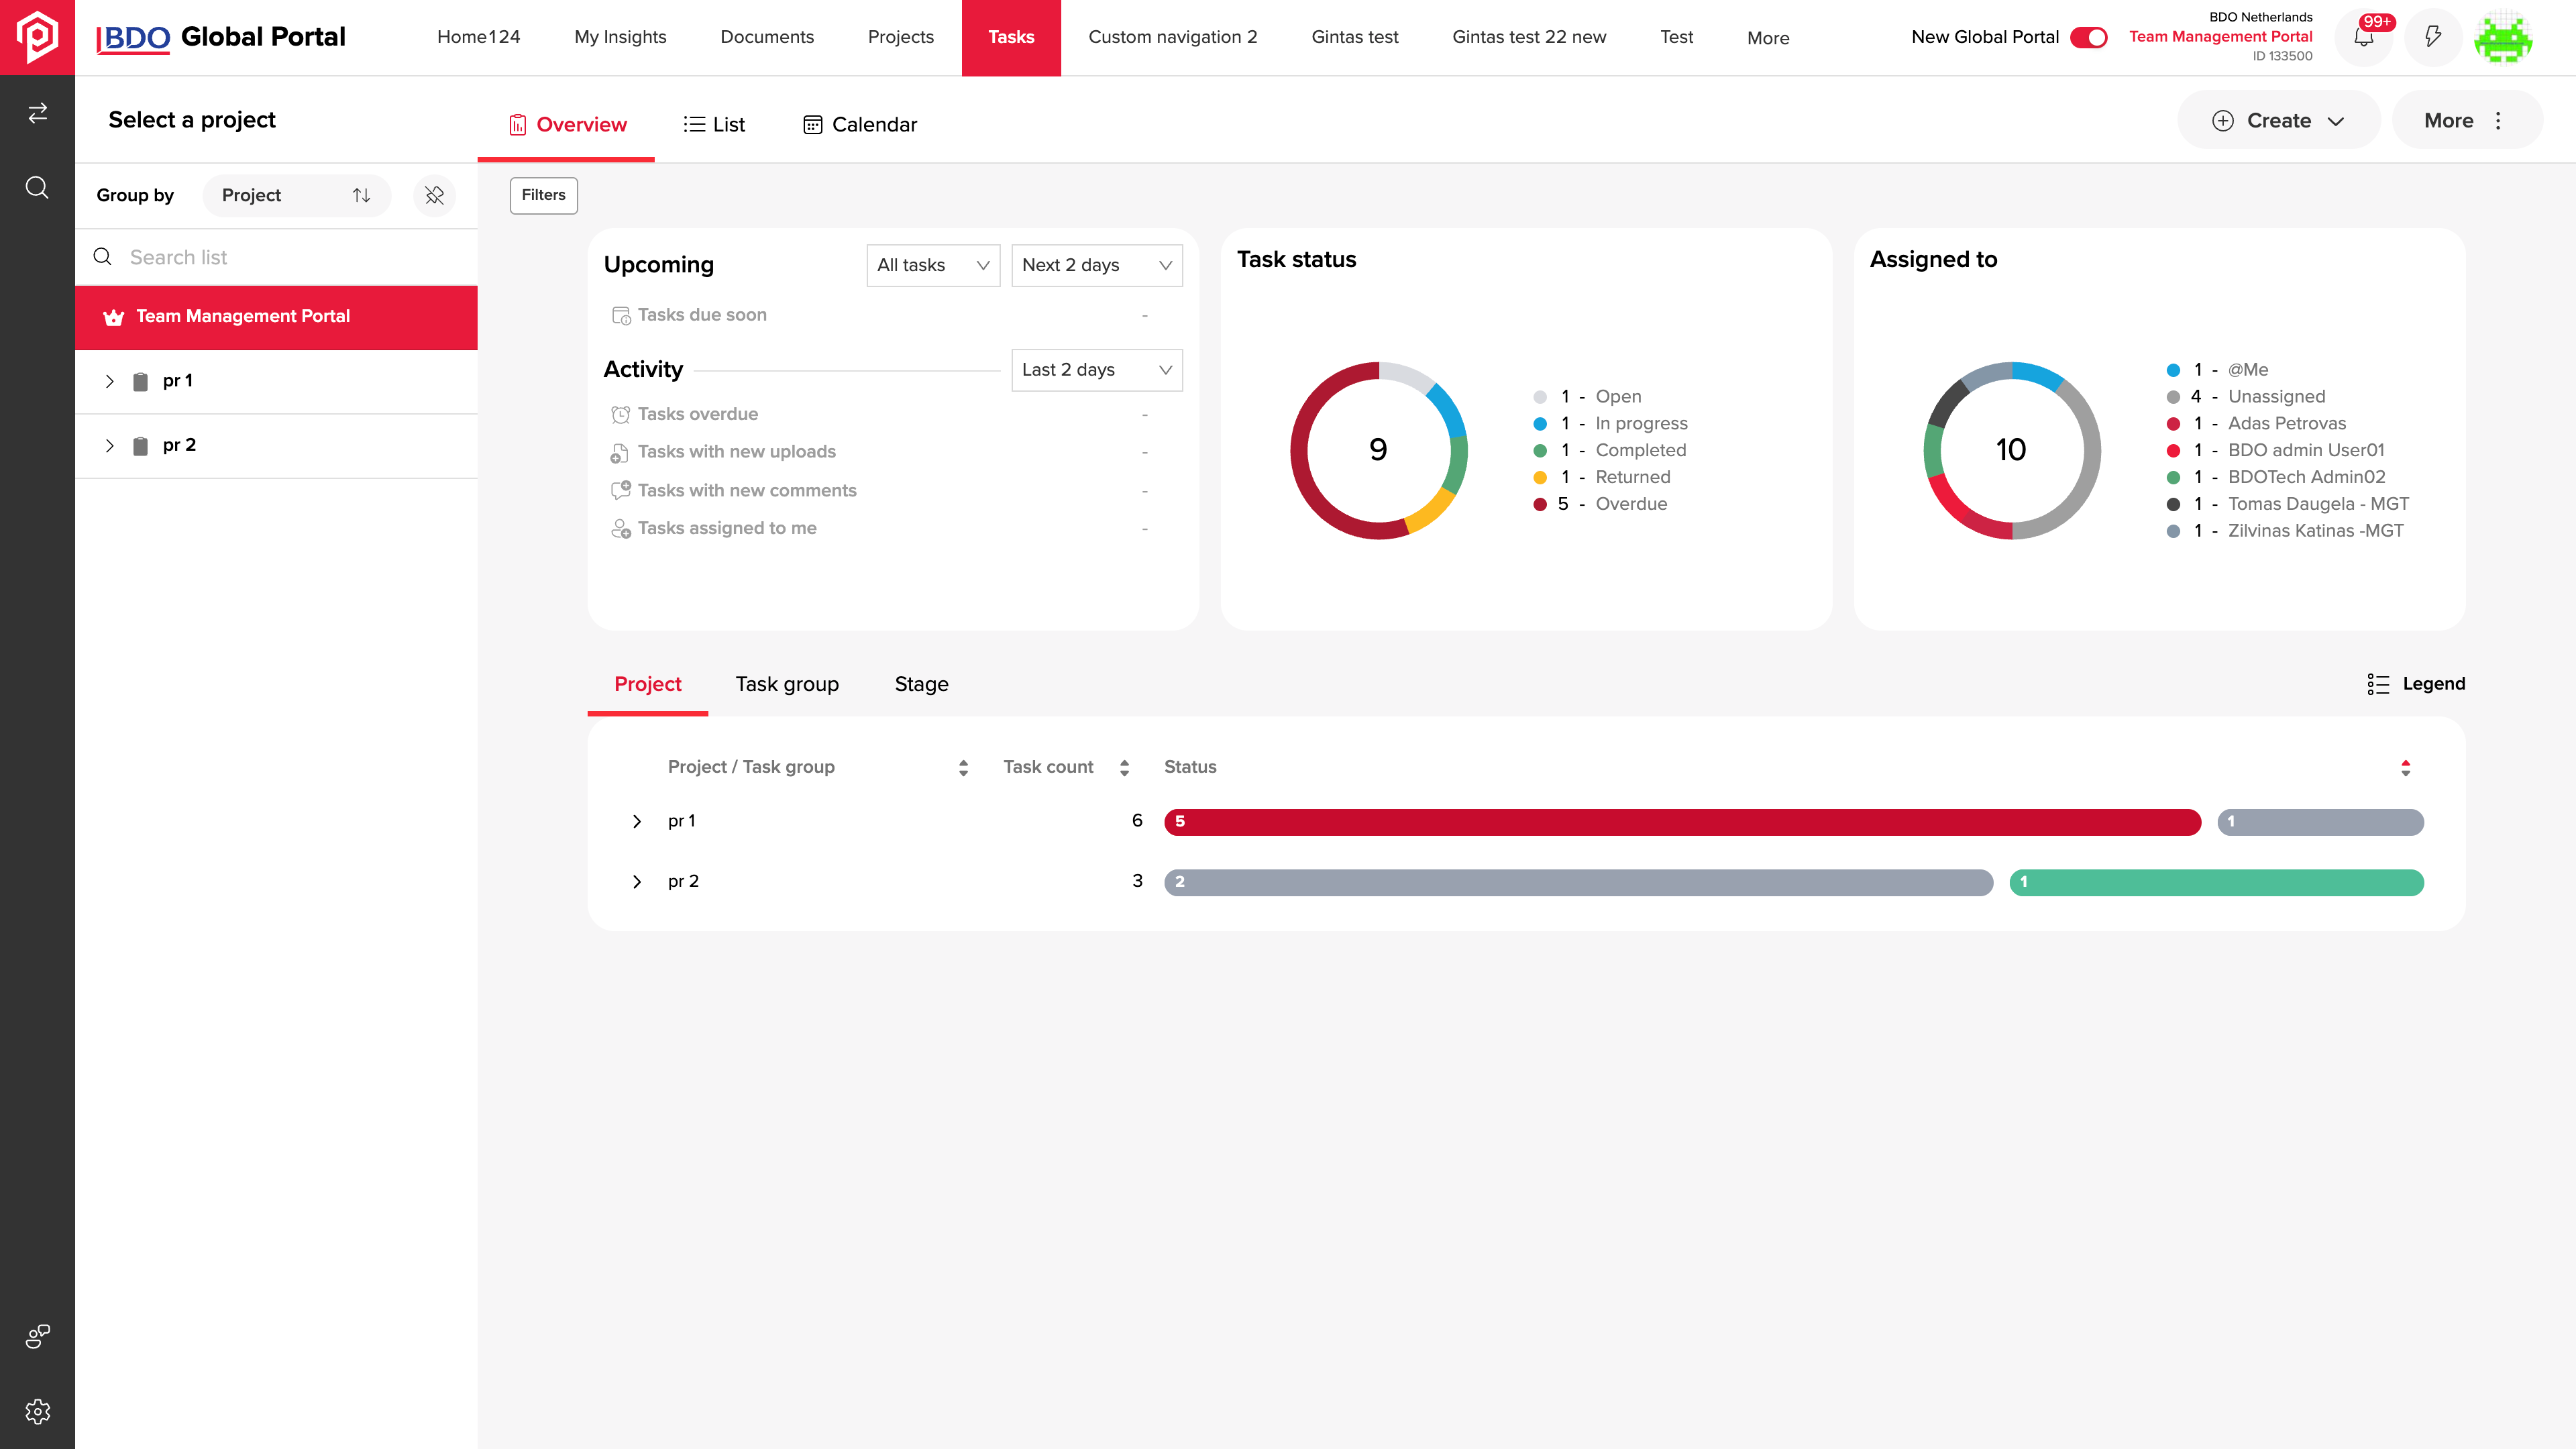Click the Overdue legend entry

[1600, 504]
